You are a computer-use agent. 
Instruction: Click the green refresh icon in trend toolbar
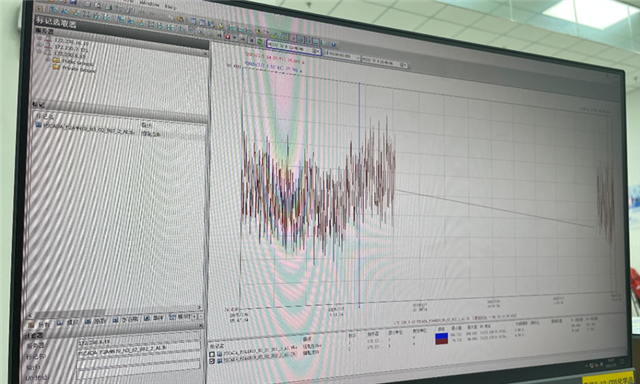259,40
